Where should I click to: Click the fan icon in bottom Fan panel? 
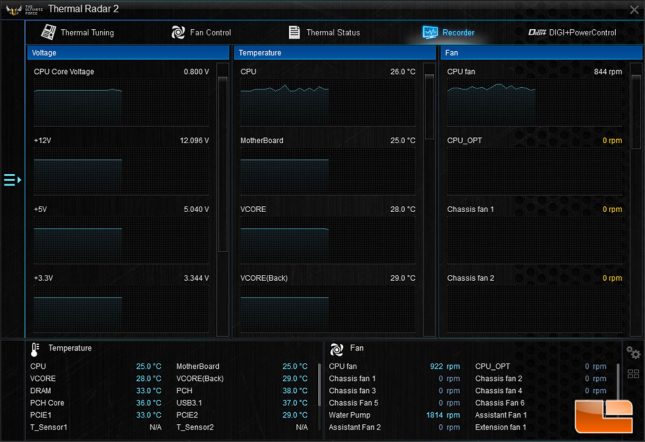[x=336, y=349]
